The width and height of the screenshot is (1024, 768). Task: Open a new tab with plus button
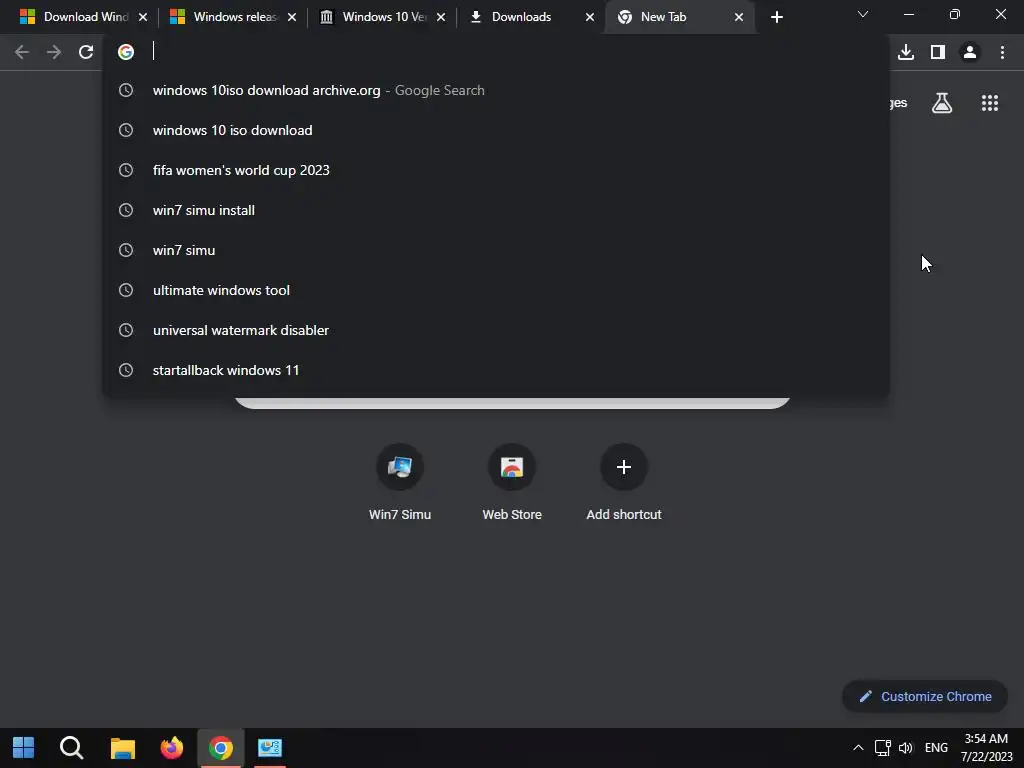(776, 18)
